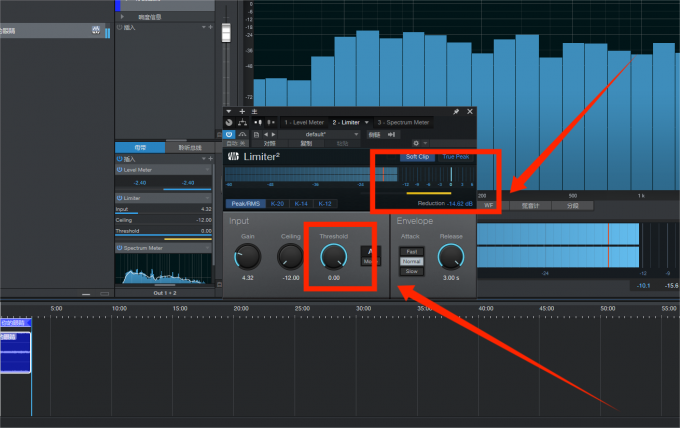680x428 pixels.
Task: Enable Soft Clip on the Limiter
Action: tap(418, 157)
